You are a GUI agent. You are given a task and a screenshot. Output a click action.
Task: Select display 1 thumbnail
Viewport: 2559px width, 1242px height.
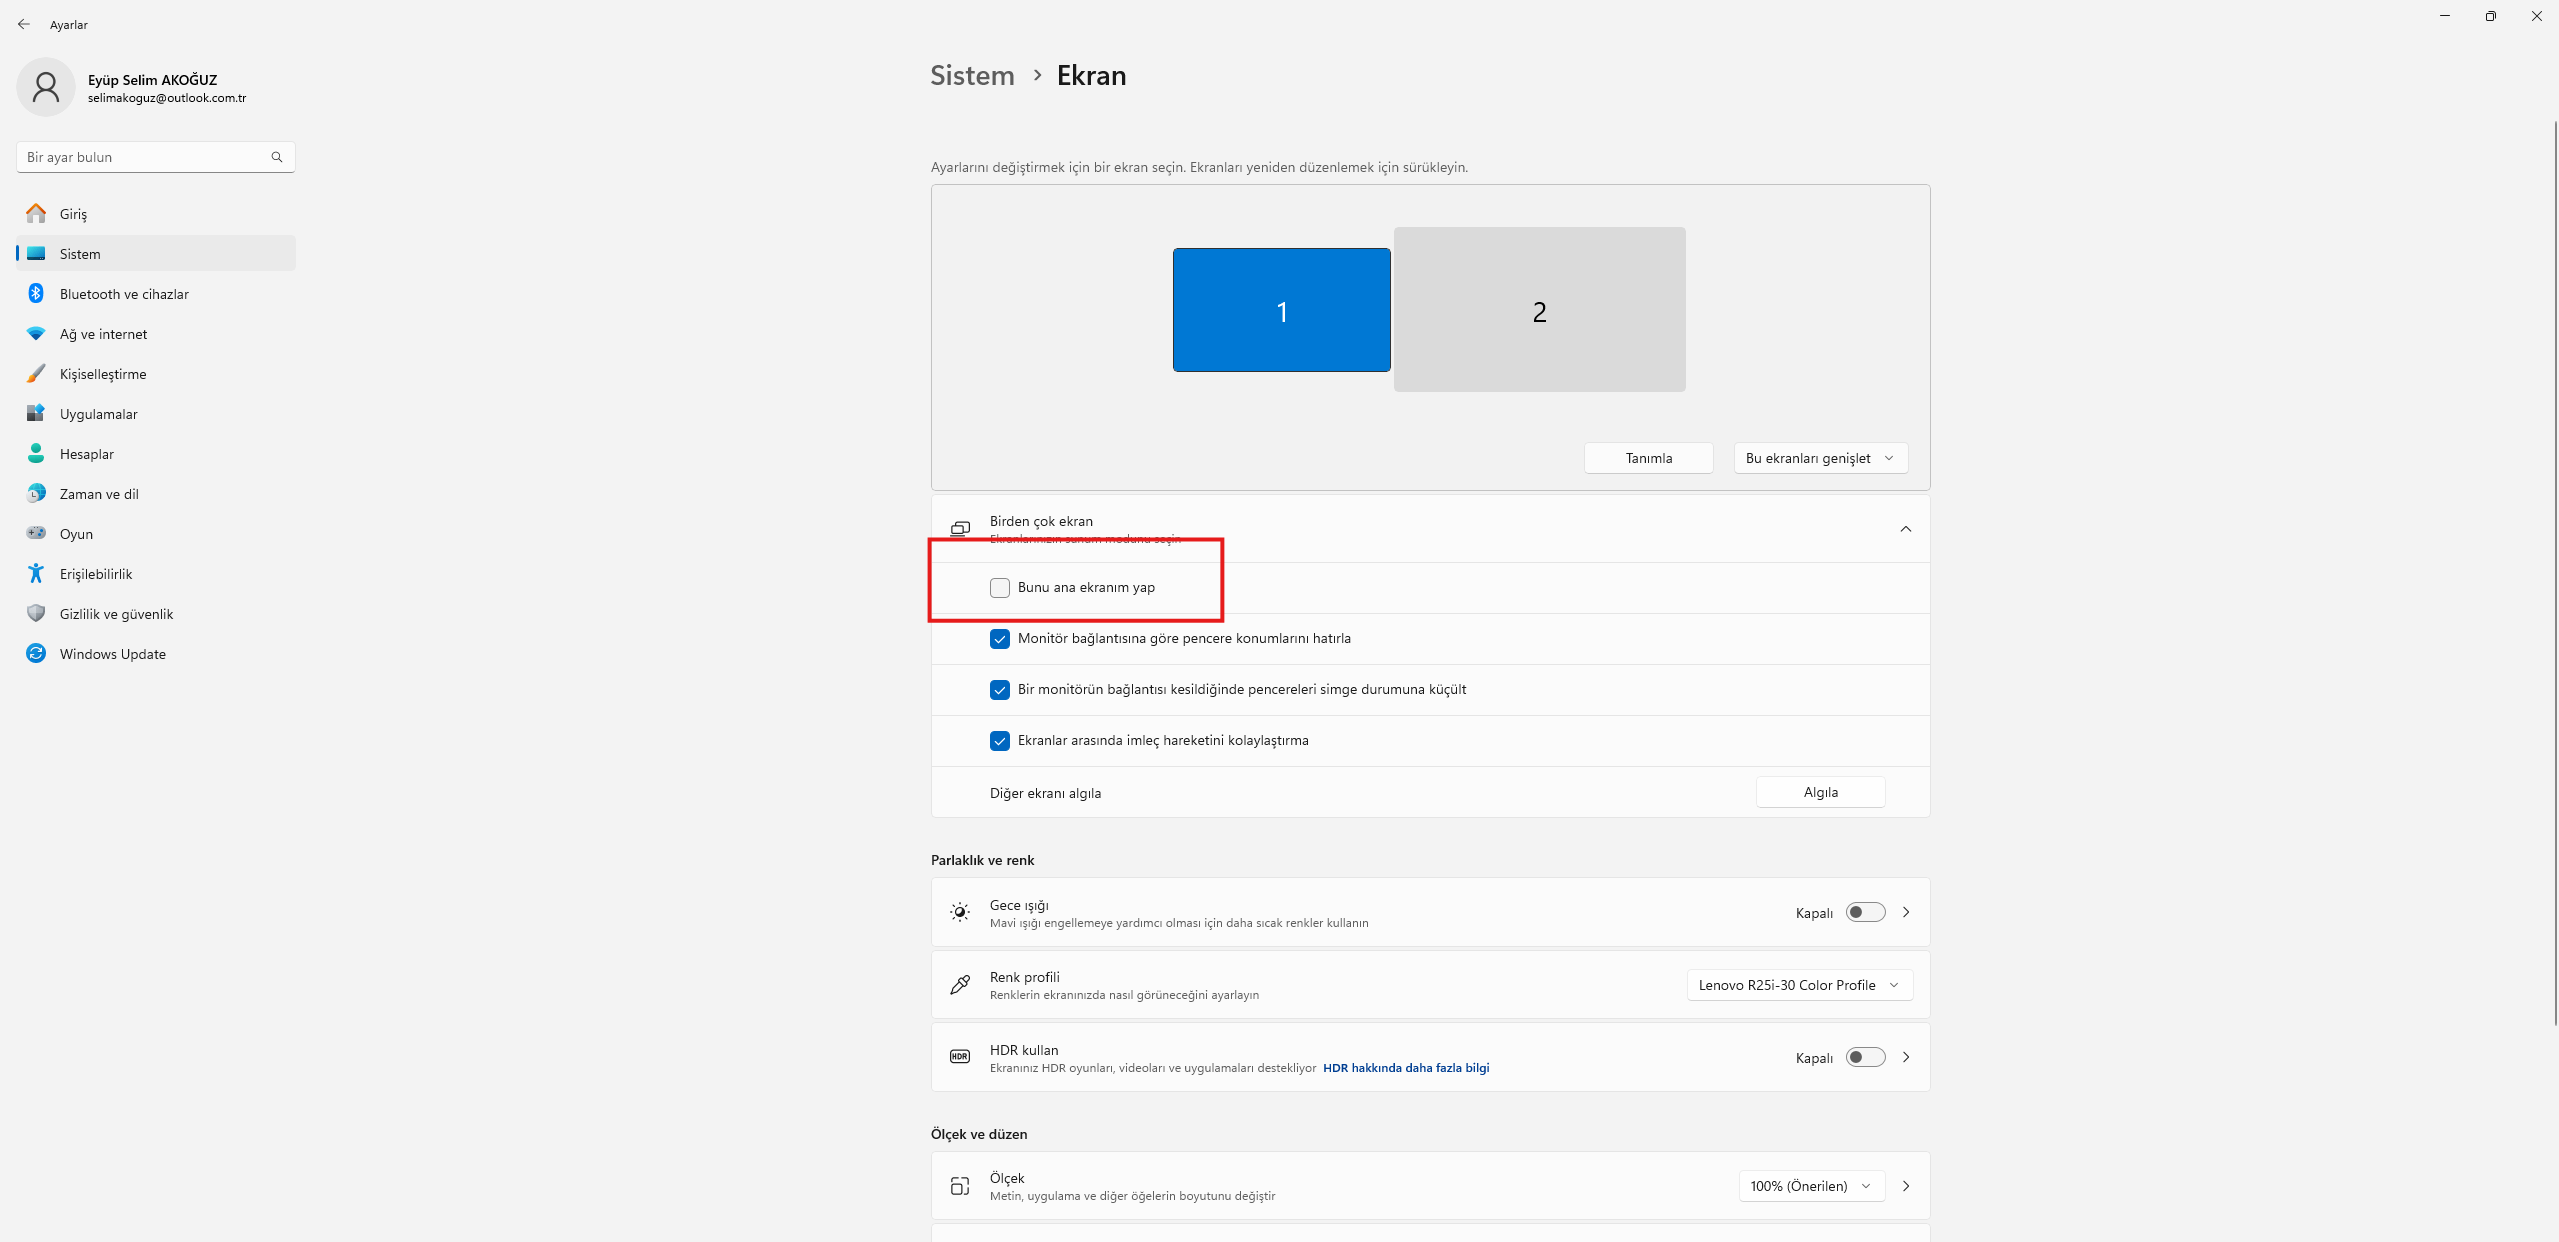pos(1282,310)
